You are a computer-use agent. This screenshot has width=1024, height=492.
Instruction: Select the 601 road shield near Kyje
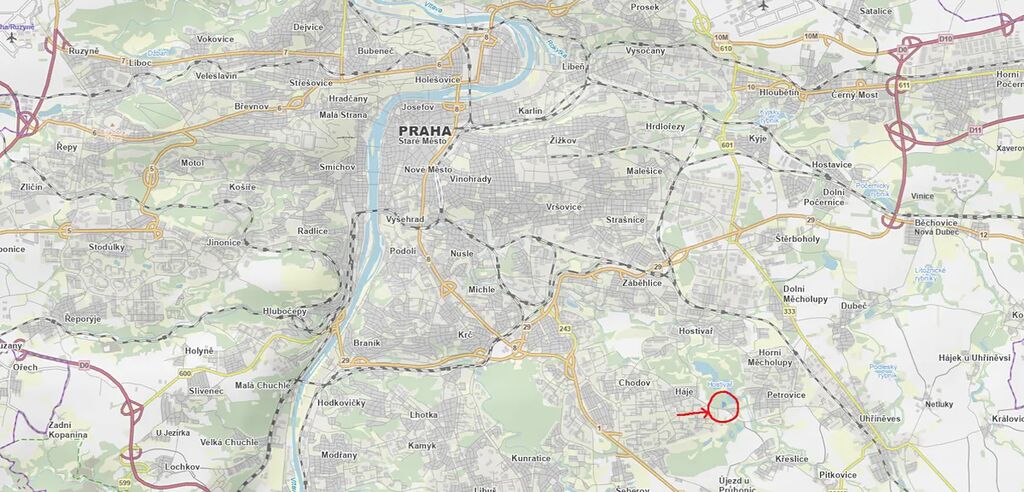click(727, 145)
